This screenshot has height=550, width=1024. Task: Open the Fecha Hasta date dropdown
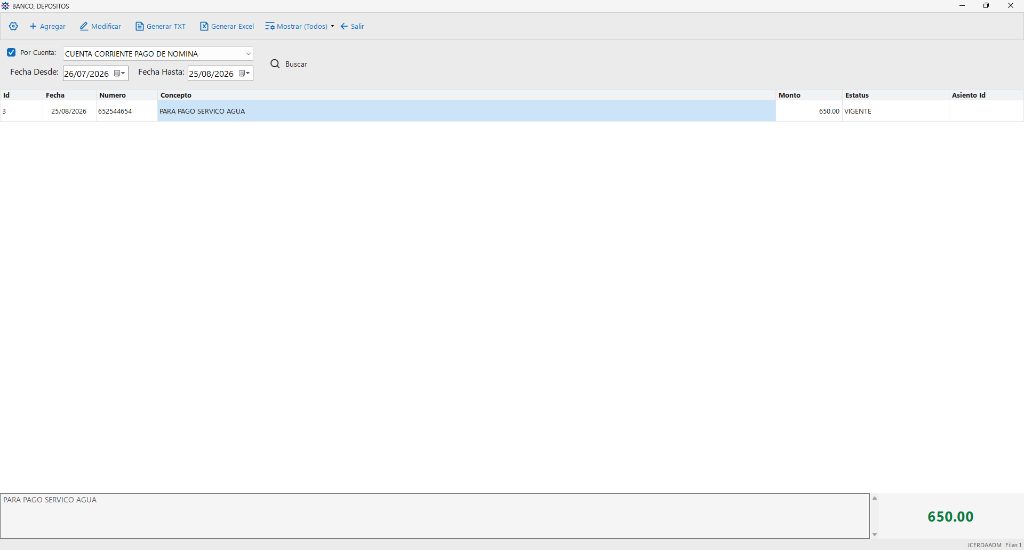244,74
